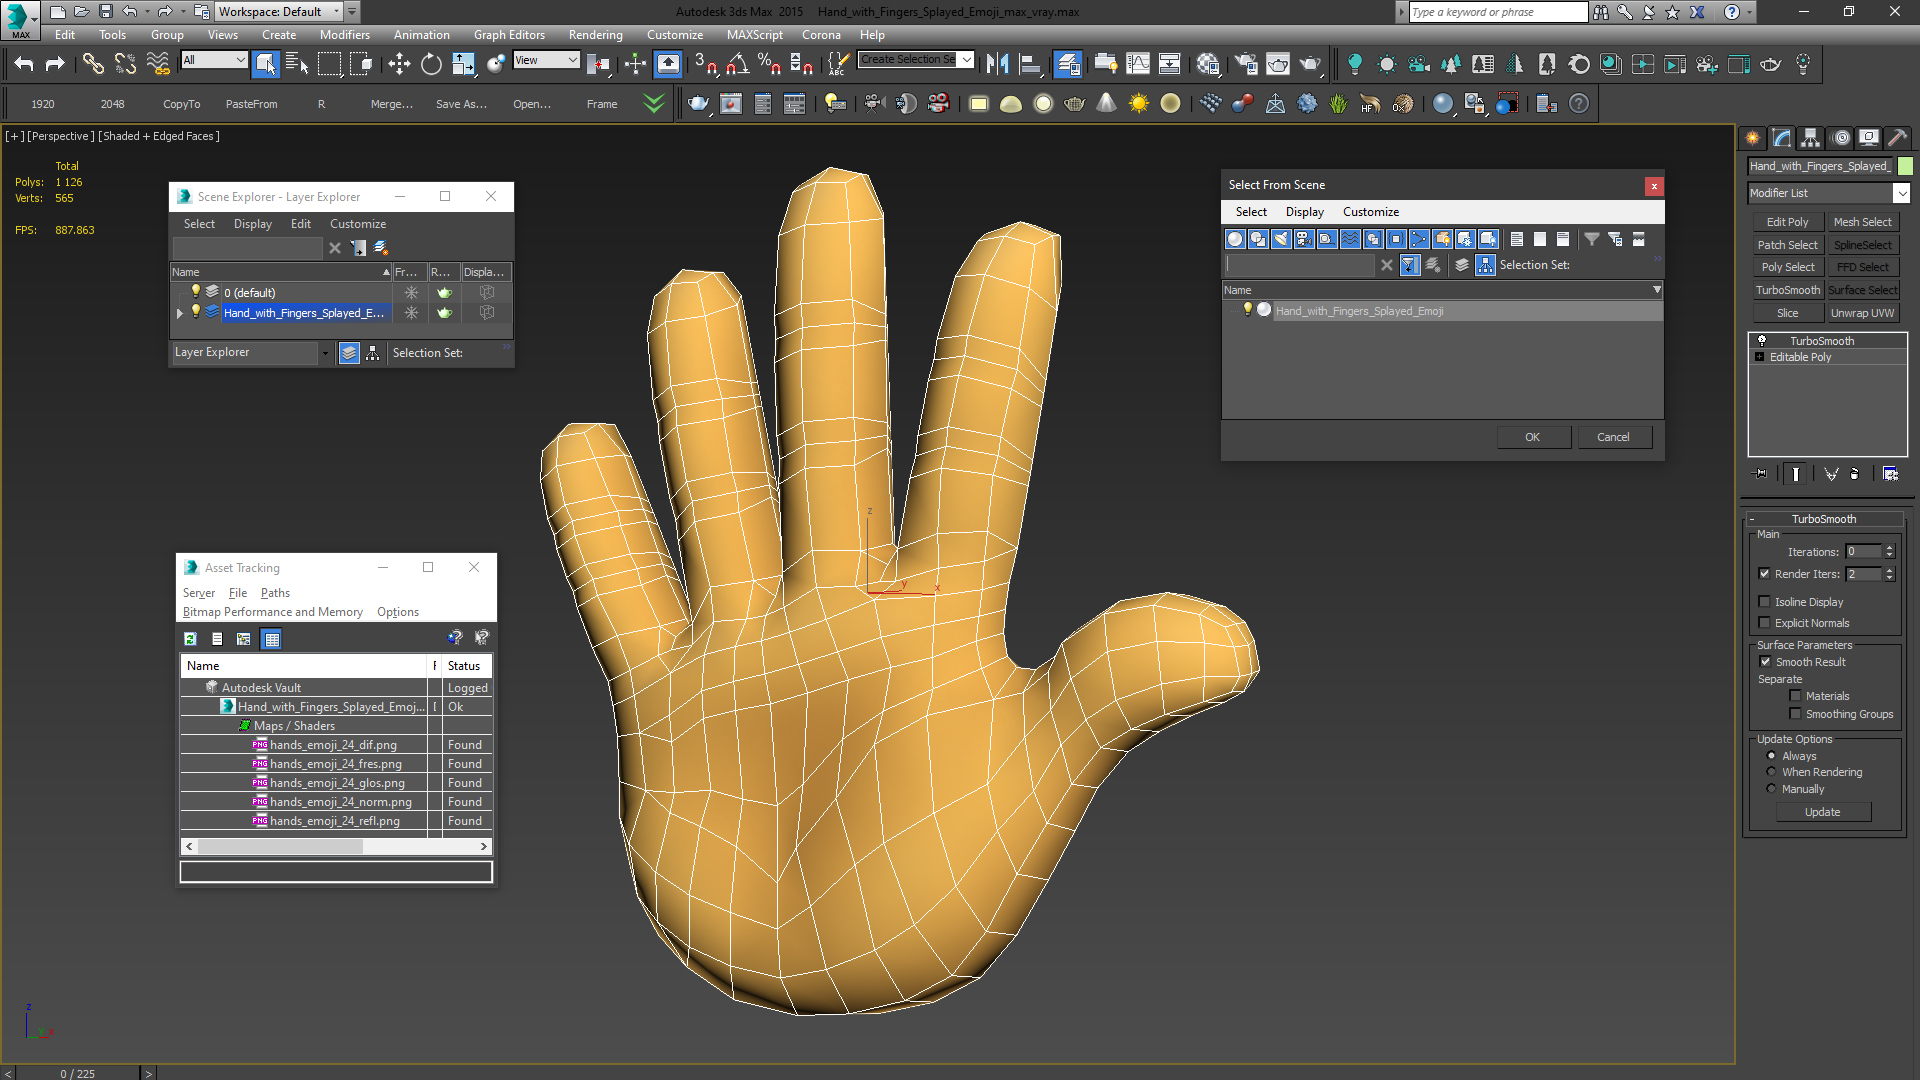Uncheck the Smooth Result checkbox
The height and width of the screenshot is (1080, 1920).
[1765, 662]
